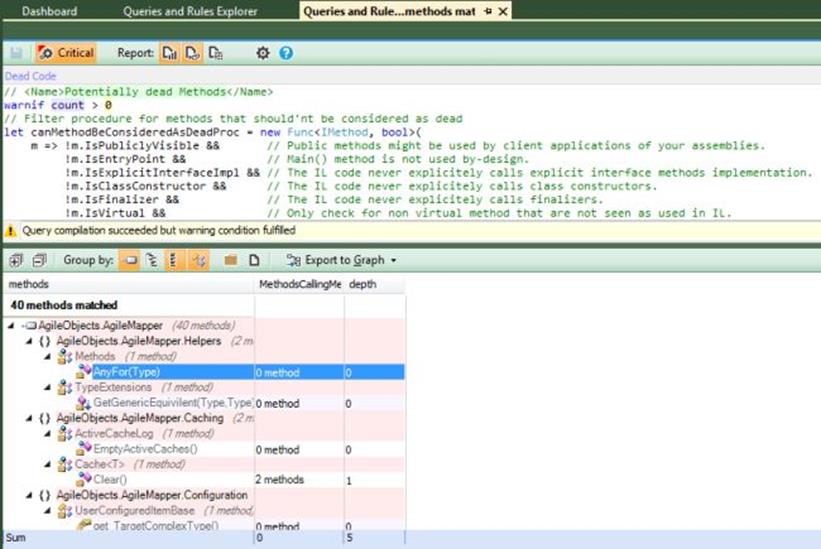The width and height of the screenshot is (821, 549).
Task: Collapse the ActiveCacheLog class node
Action: pos(48,433)
